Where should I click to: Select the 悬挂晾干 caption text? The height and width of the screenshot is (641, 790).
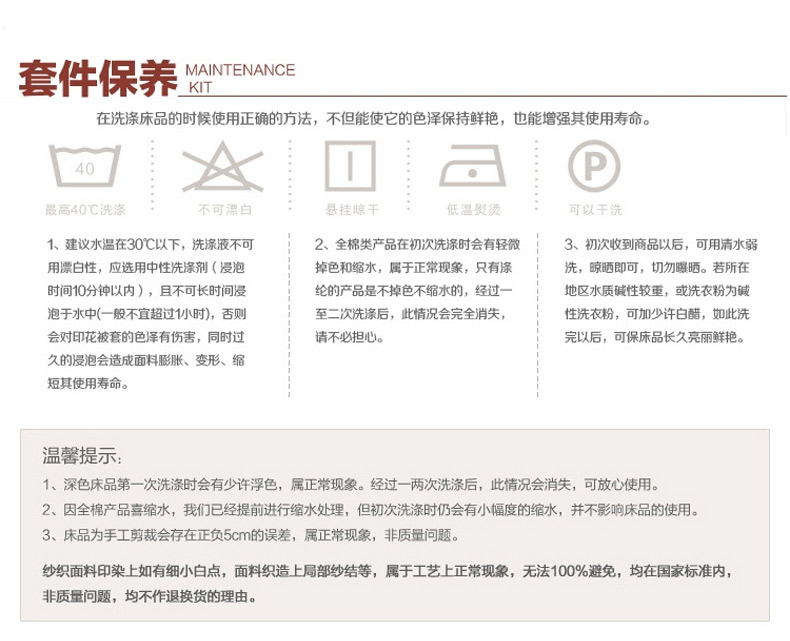[x=352, y=210]
